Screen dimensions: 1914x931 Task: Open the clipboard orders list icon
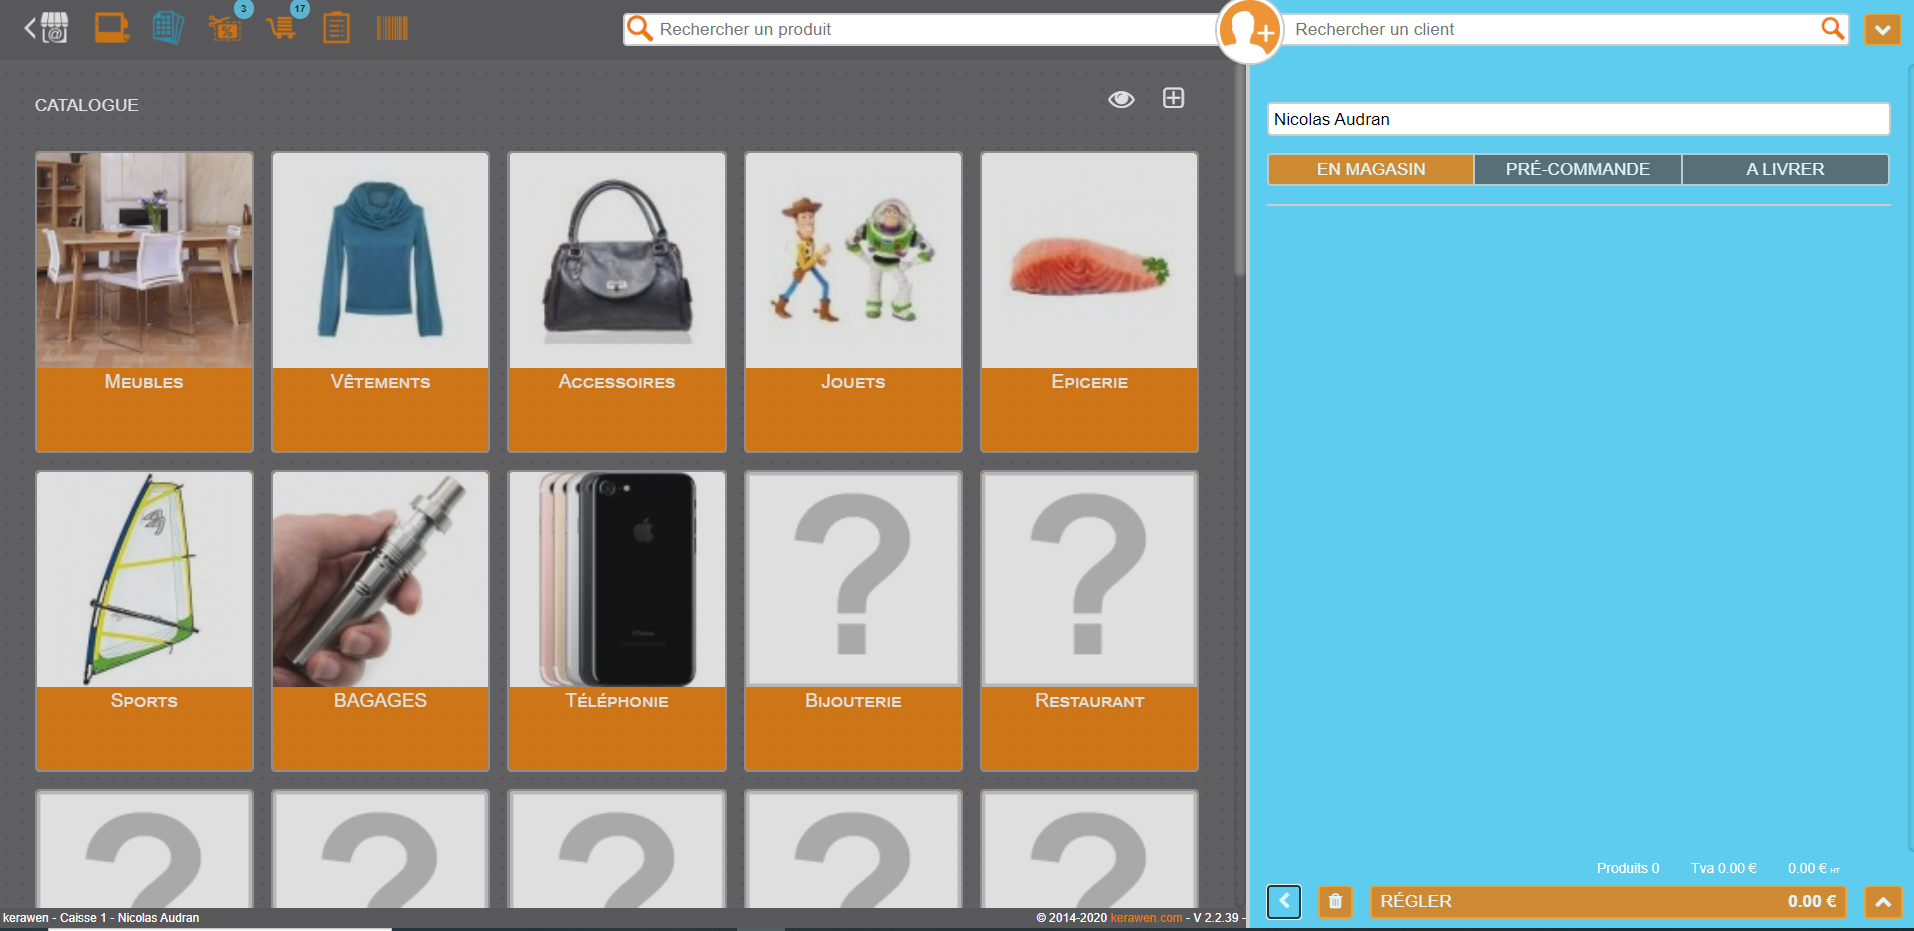coord(336,28)
